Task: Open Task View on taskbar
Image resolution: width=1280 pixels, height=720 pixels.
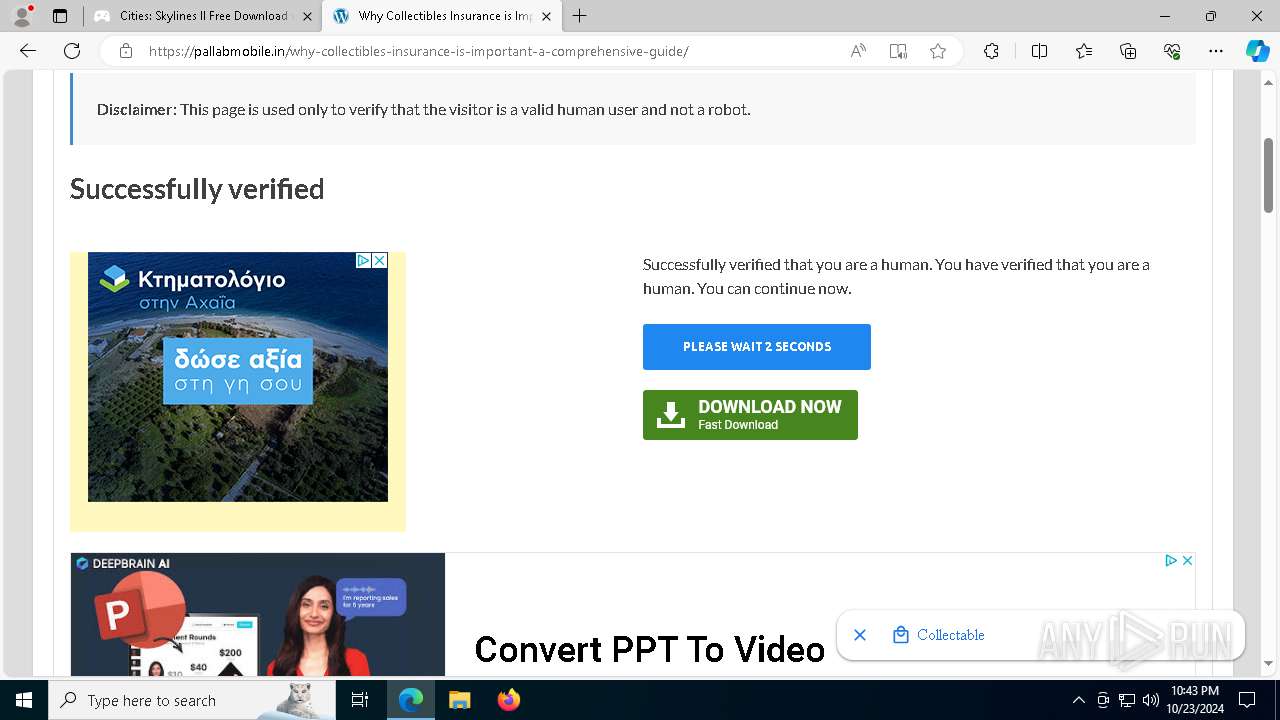Action: [x=360, y=700]
